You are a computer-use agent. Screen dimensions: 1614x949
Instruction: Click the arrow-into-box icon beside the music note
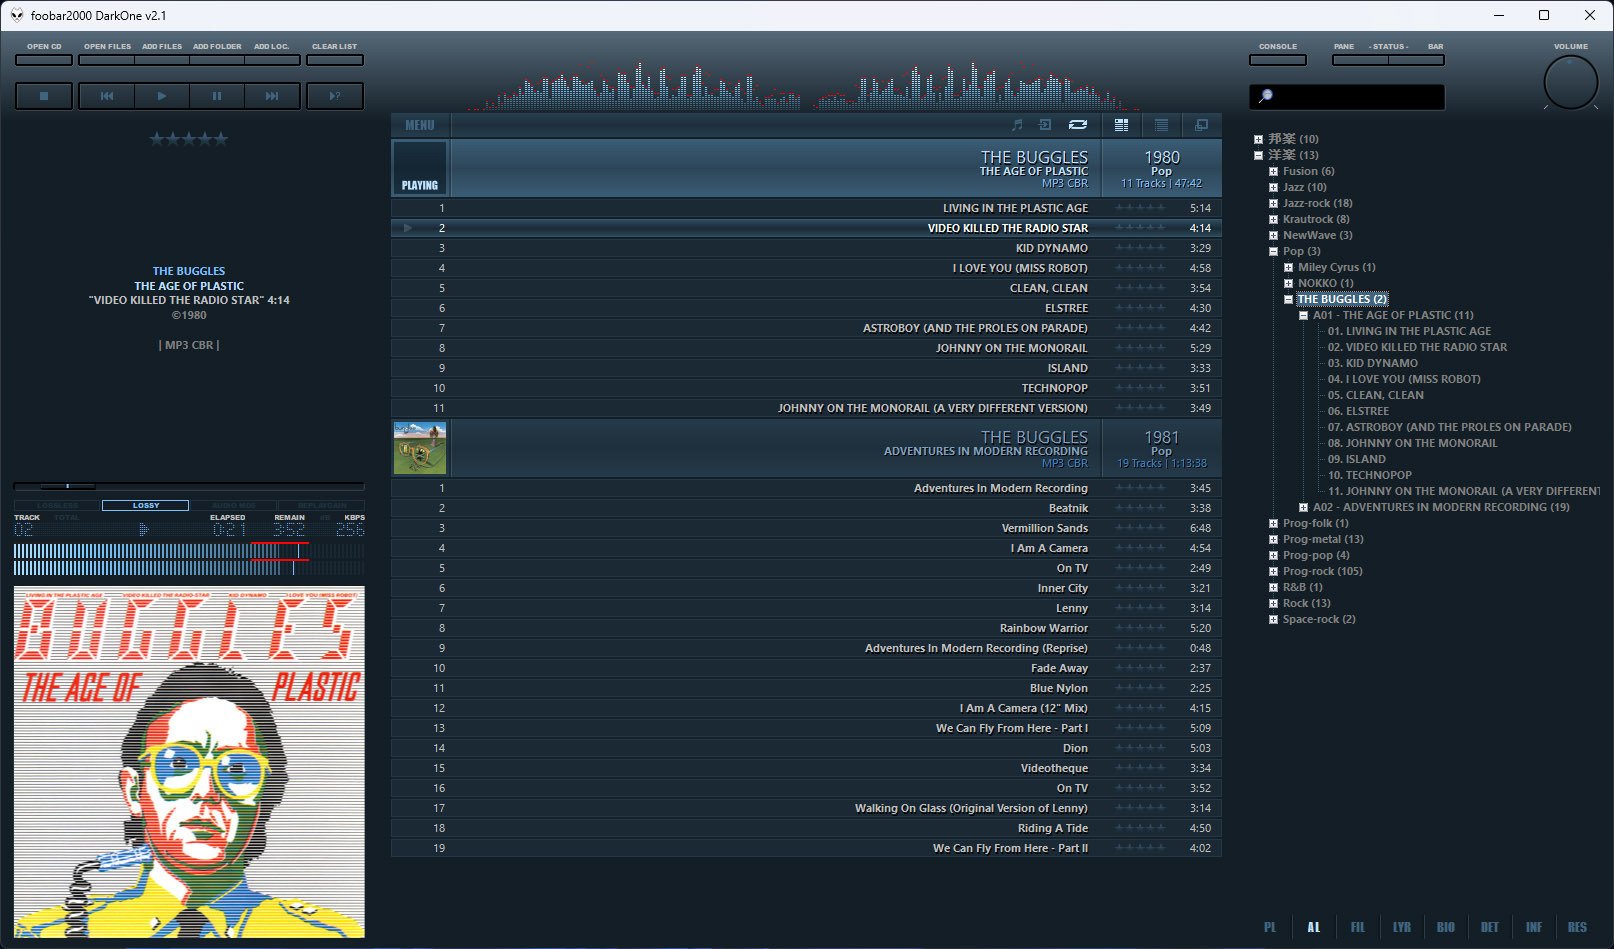[x=1045, y=125]
